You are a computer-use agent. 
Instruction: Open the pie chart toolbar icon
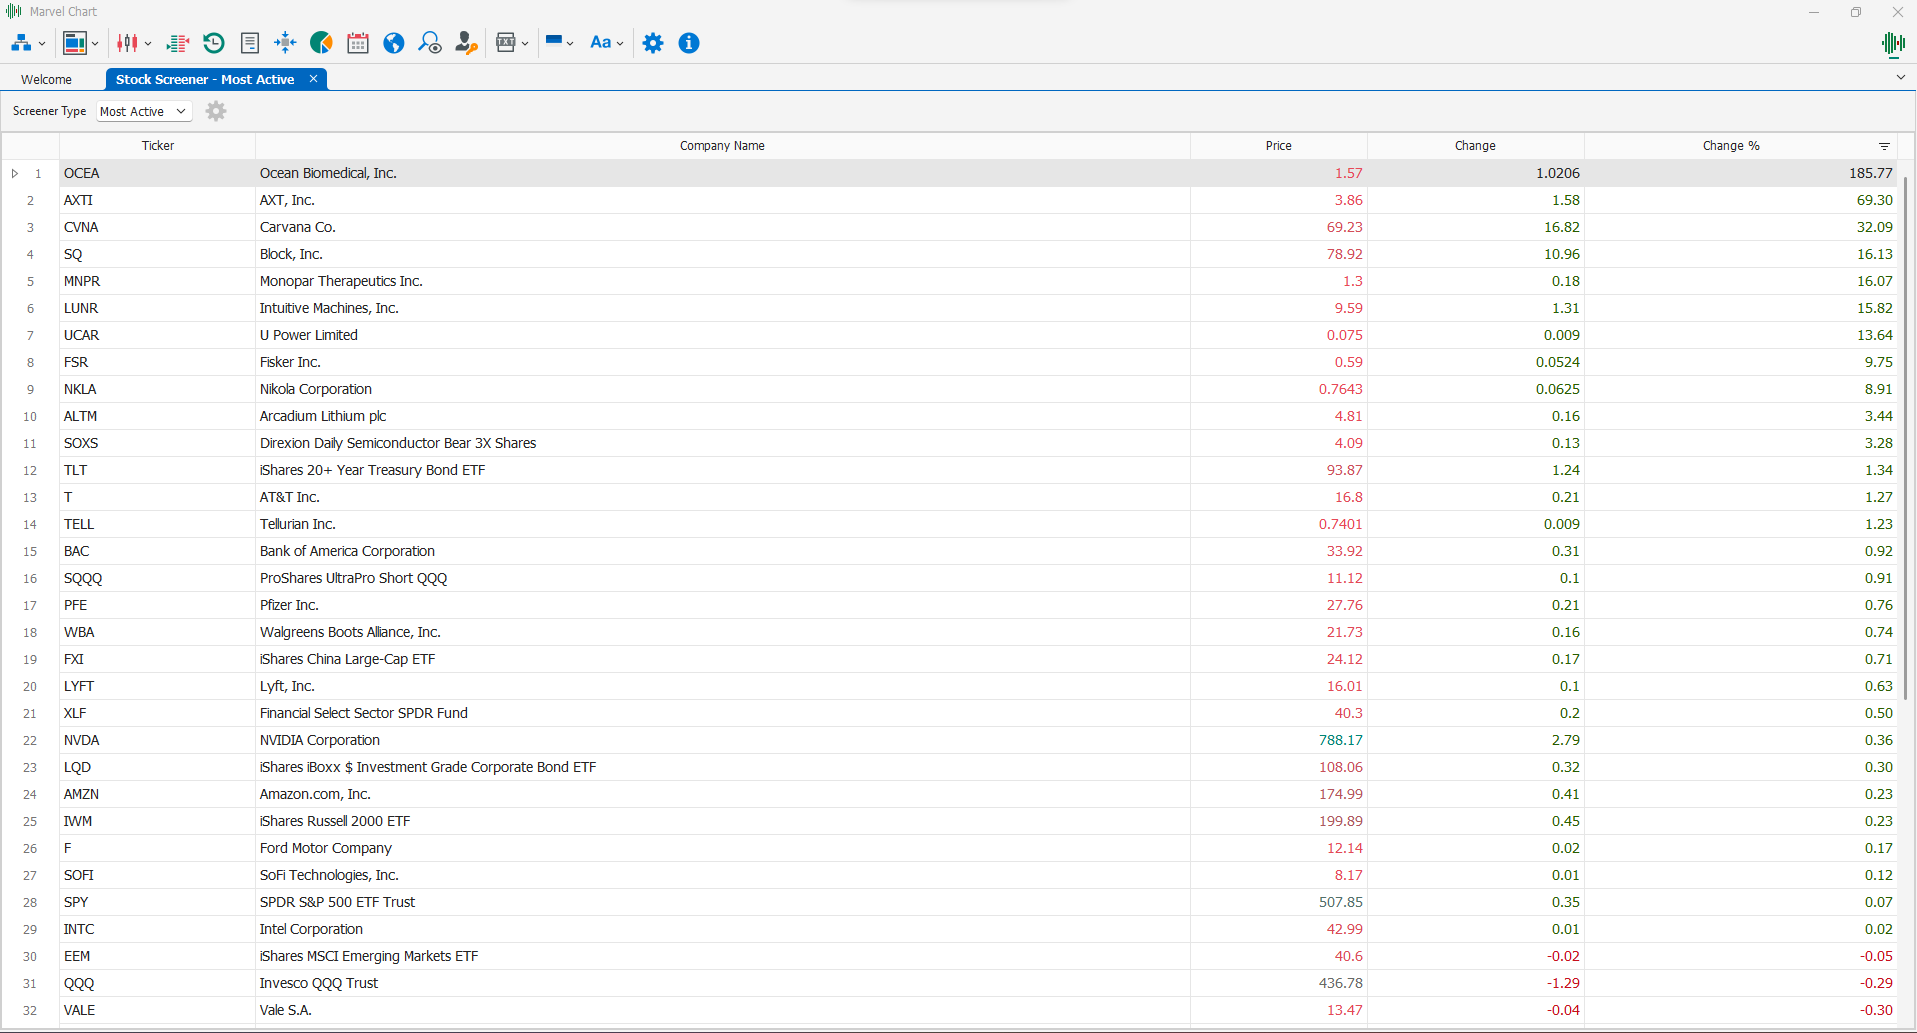point(321,43)
